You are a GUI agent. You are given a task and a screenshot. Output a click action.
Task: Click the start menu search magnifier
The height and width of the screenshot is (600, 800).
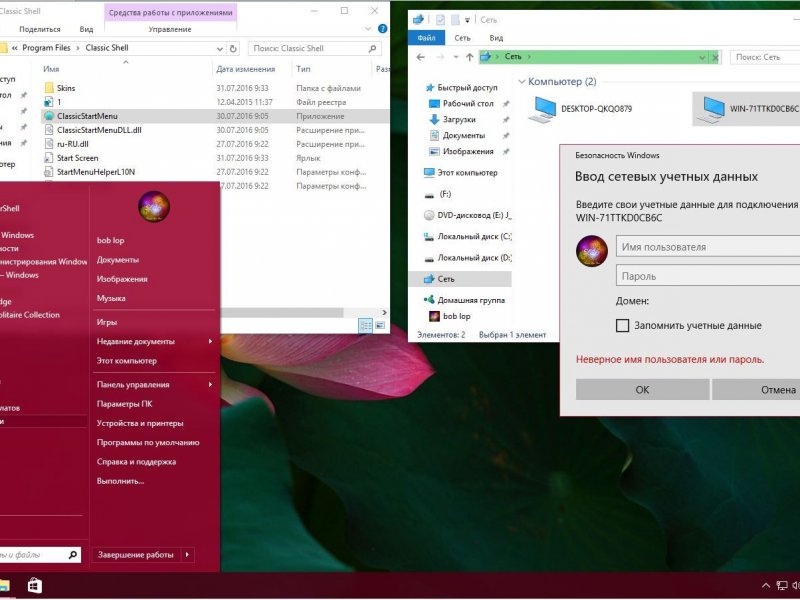coord(73,555)
